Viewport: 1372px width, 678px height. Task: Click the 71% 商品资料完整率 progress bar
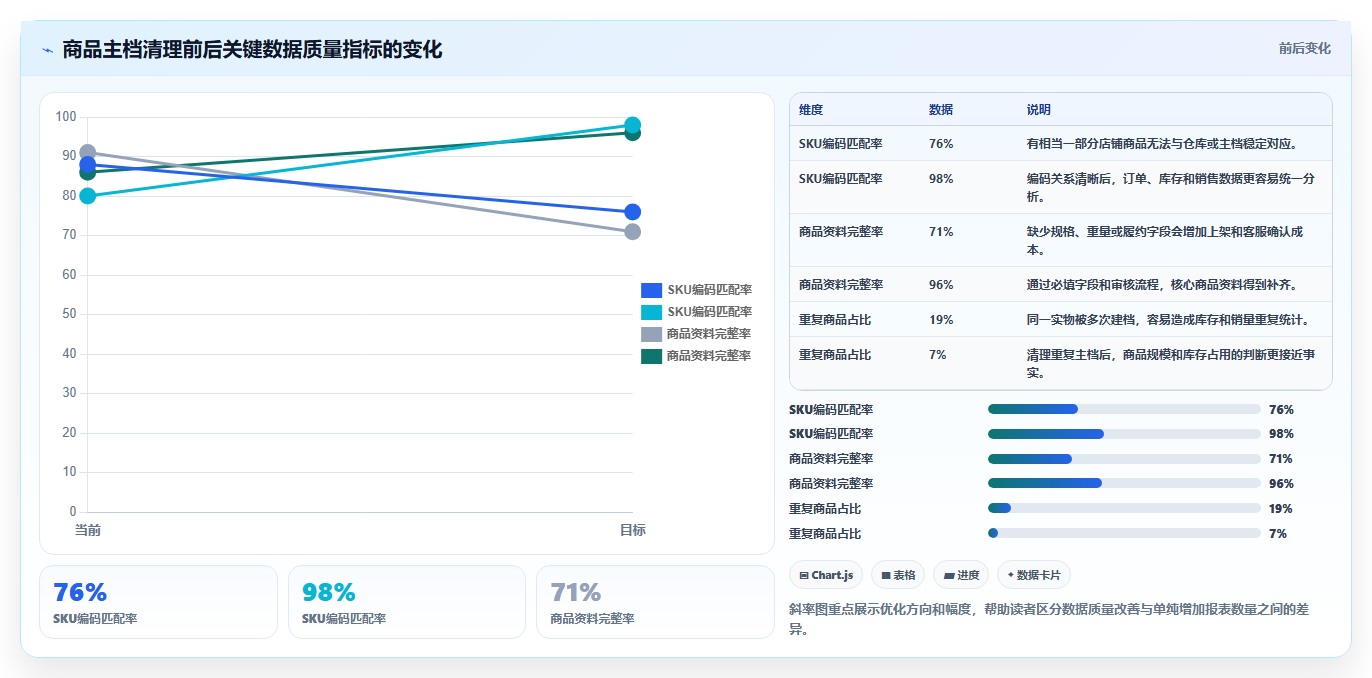coord(1124,459)
